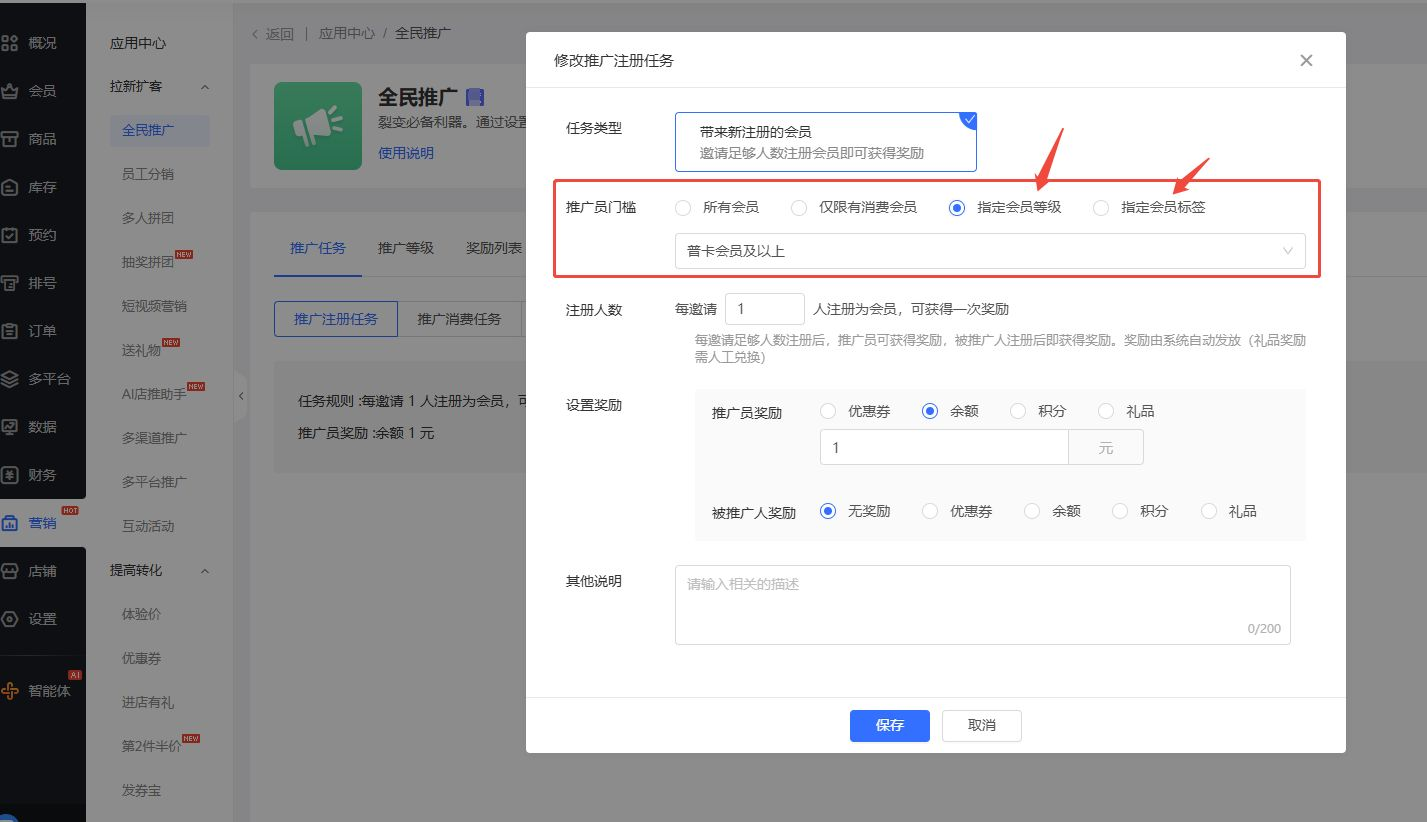Viewport: 1427px width, 822px height.
Task: Open the 概况 overview section
Action: (x=43, y=42)
